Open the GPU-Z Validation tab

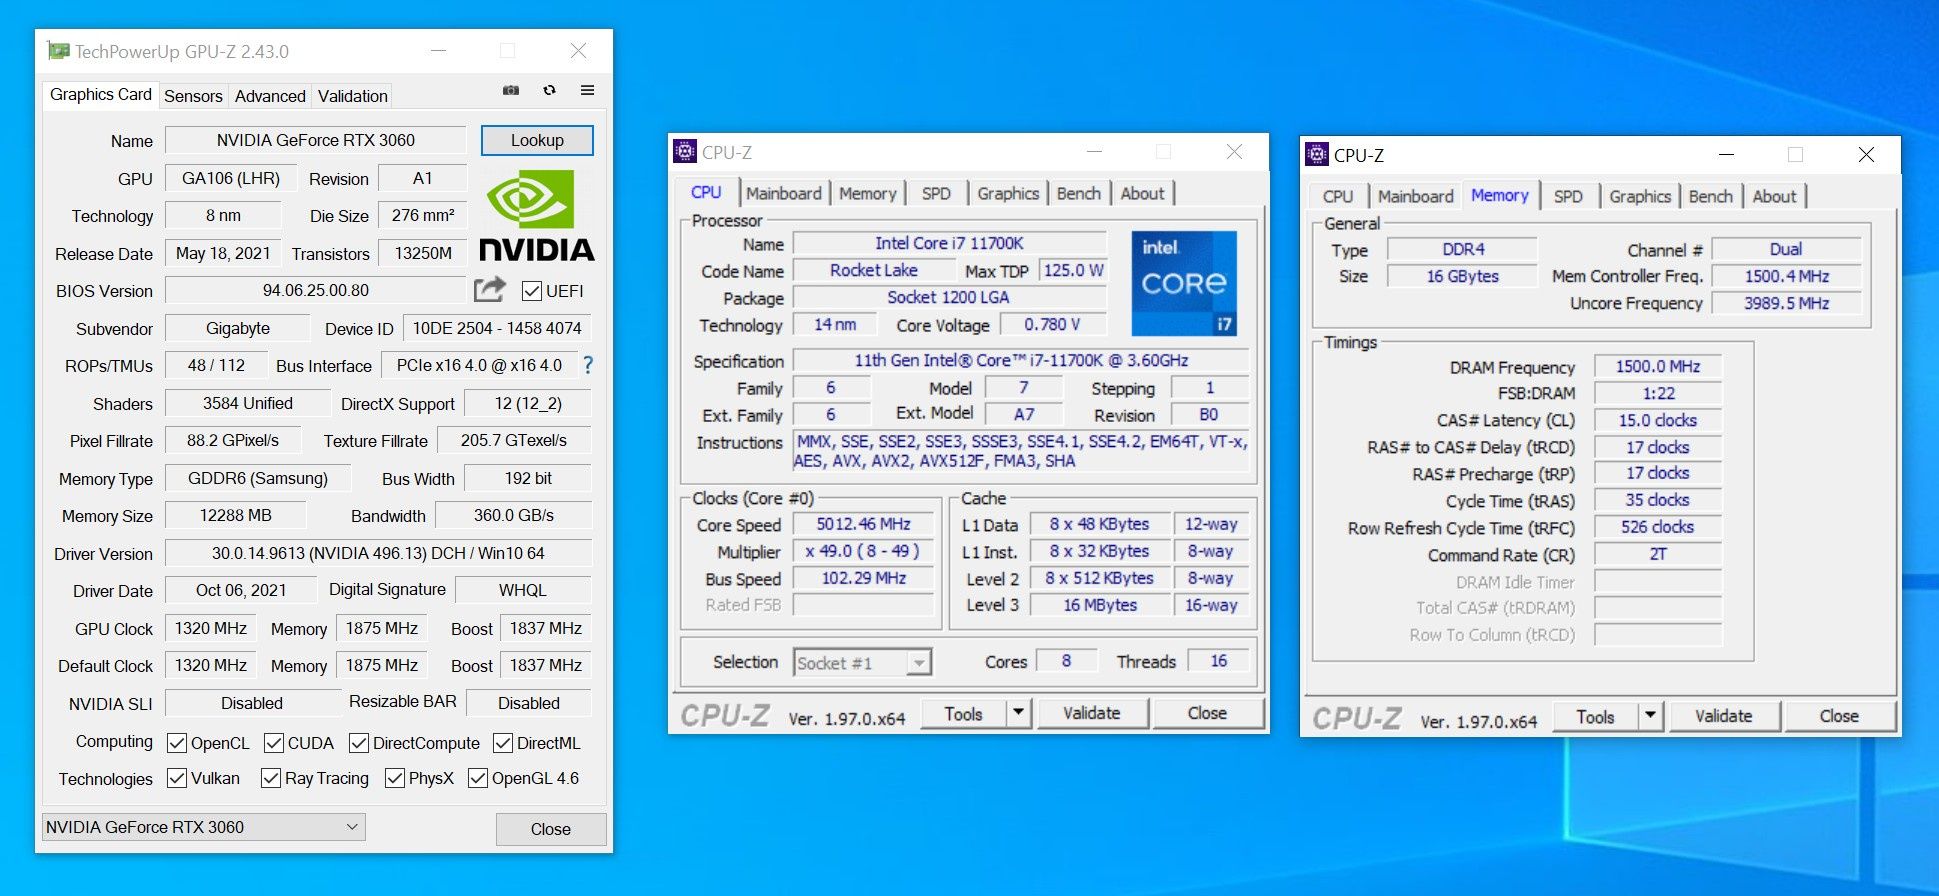353,96
